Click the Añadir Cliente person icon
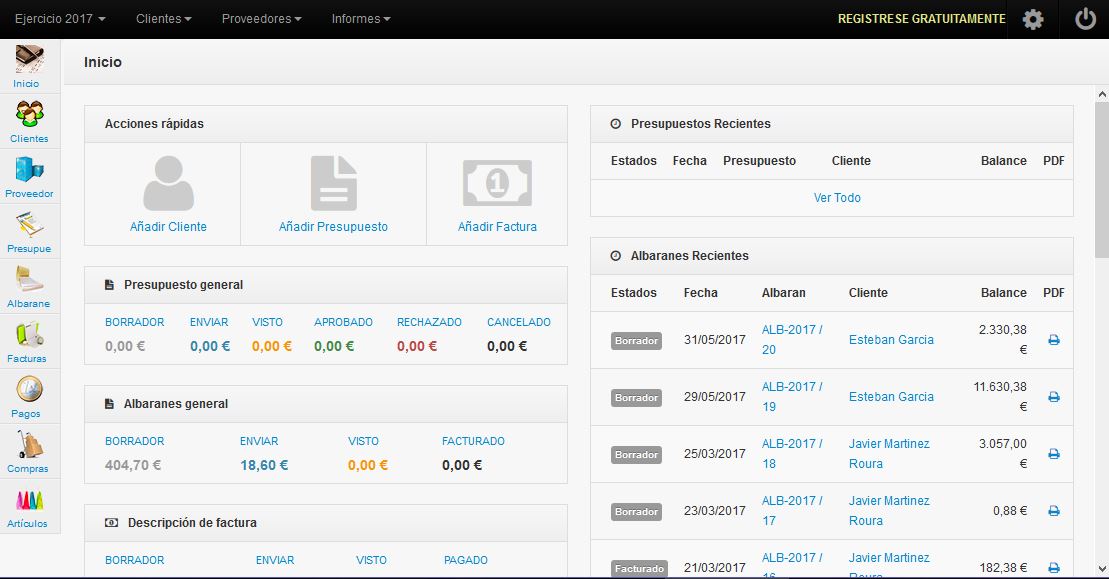This screenshot has width=1109, height=579. tap(168, 183)
